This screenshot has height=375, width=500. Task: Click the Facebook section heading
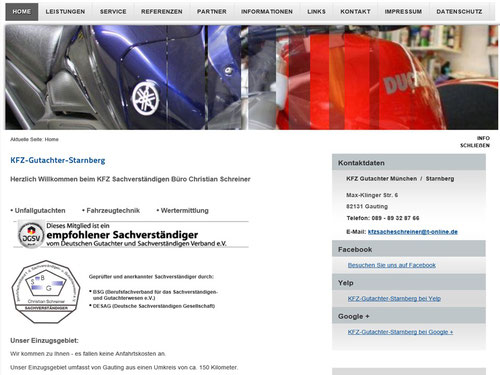point(409,249)
